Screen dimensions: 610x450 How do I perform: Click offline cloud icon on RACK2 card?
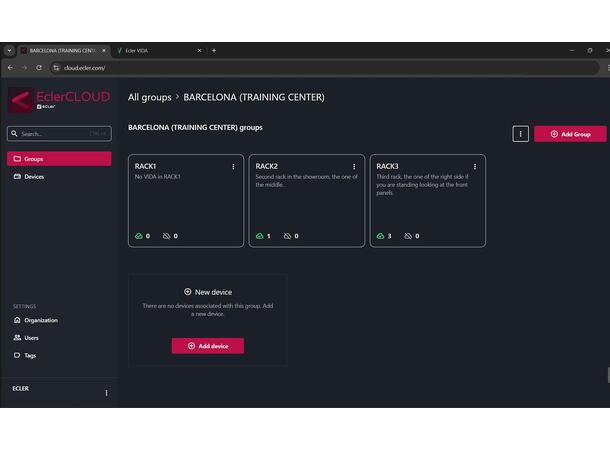point(287,236)
